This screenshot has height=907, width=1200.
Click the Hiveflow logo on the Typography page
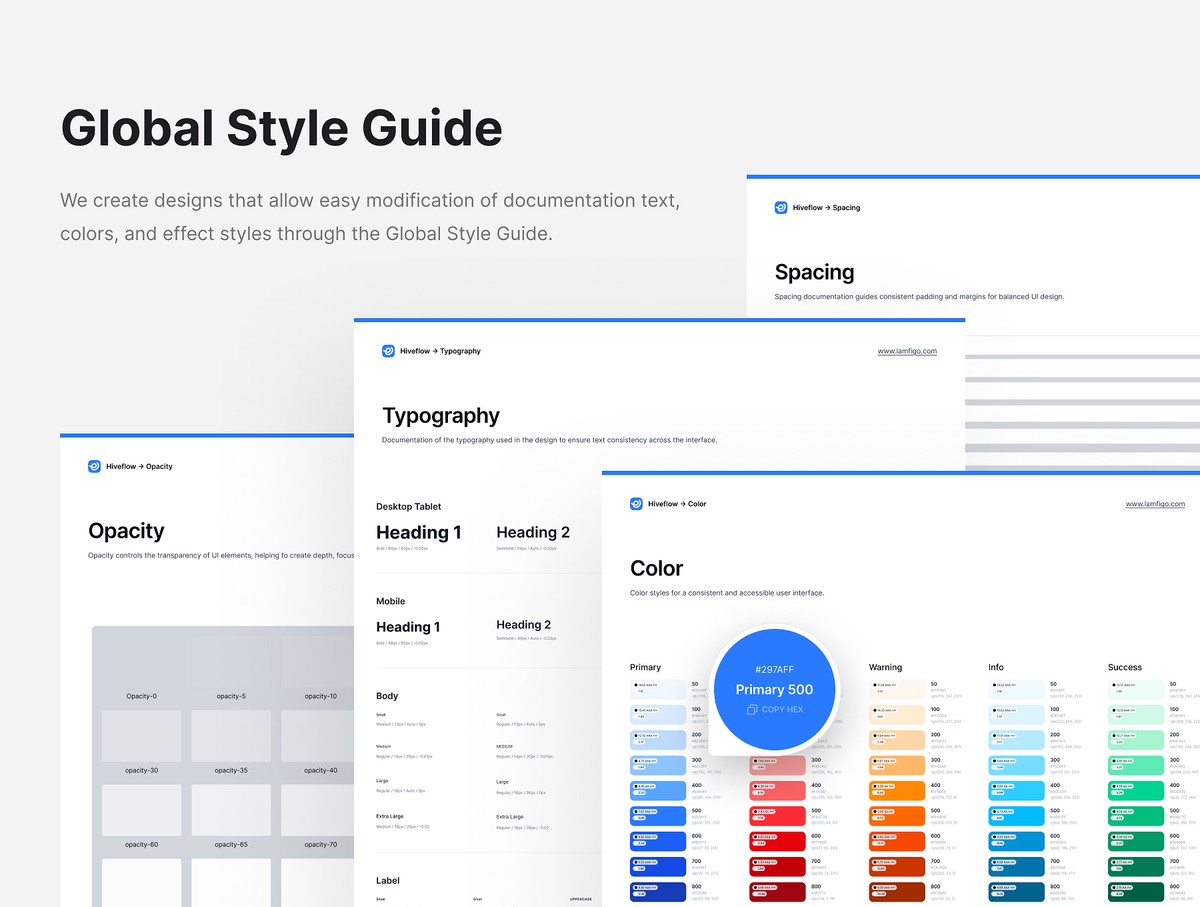point(389,351)
